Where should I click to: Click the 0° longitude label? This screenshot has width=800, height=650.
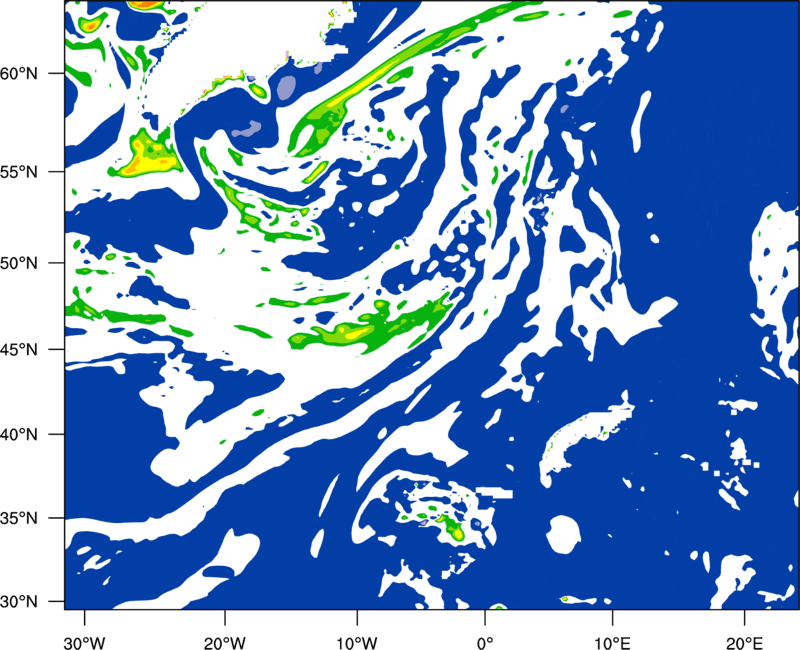[485, 643]
